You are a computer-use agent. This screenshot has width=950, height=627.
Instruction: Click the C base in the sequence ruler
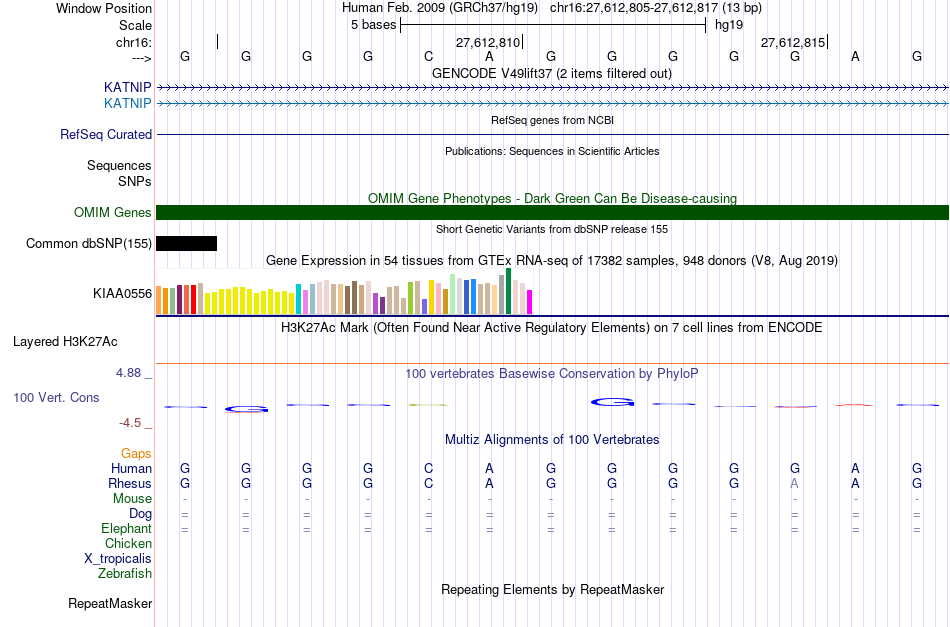[x=428, y=56]
